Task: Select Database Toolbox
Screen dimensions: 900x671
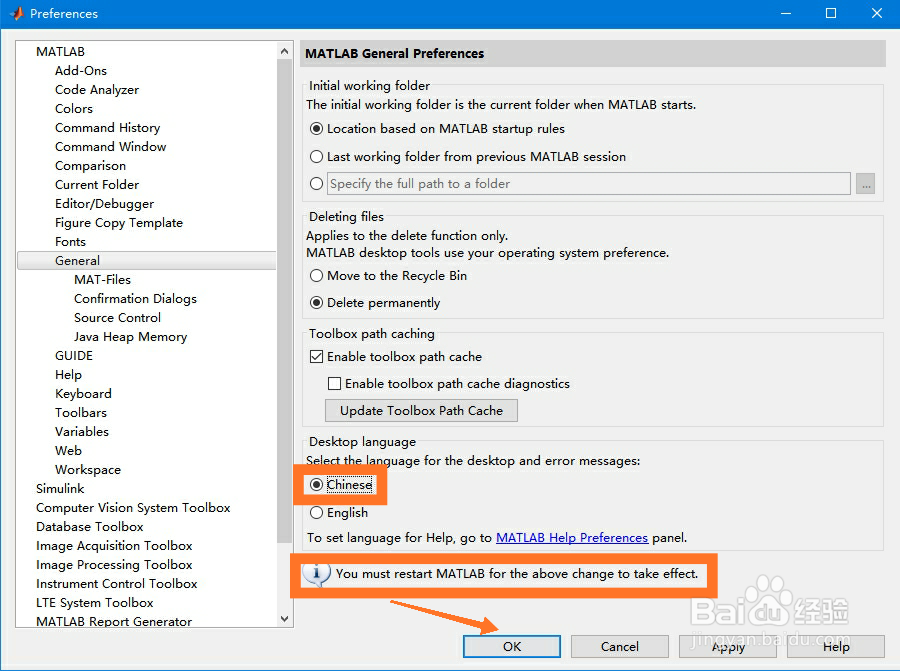Action: (90, 526)
